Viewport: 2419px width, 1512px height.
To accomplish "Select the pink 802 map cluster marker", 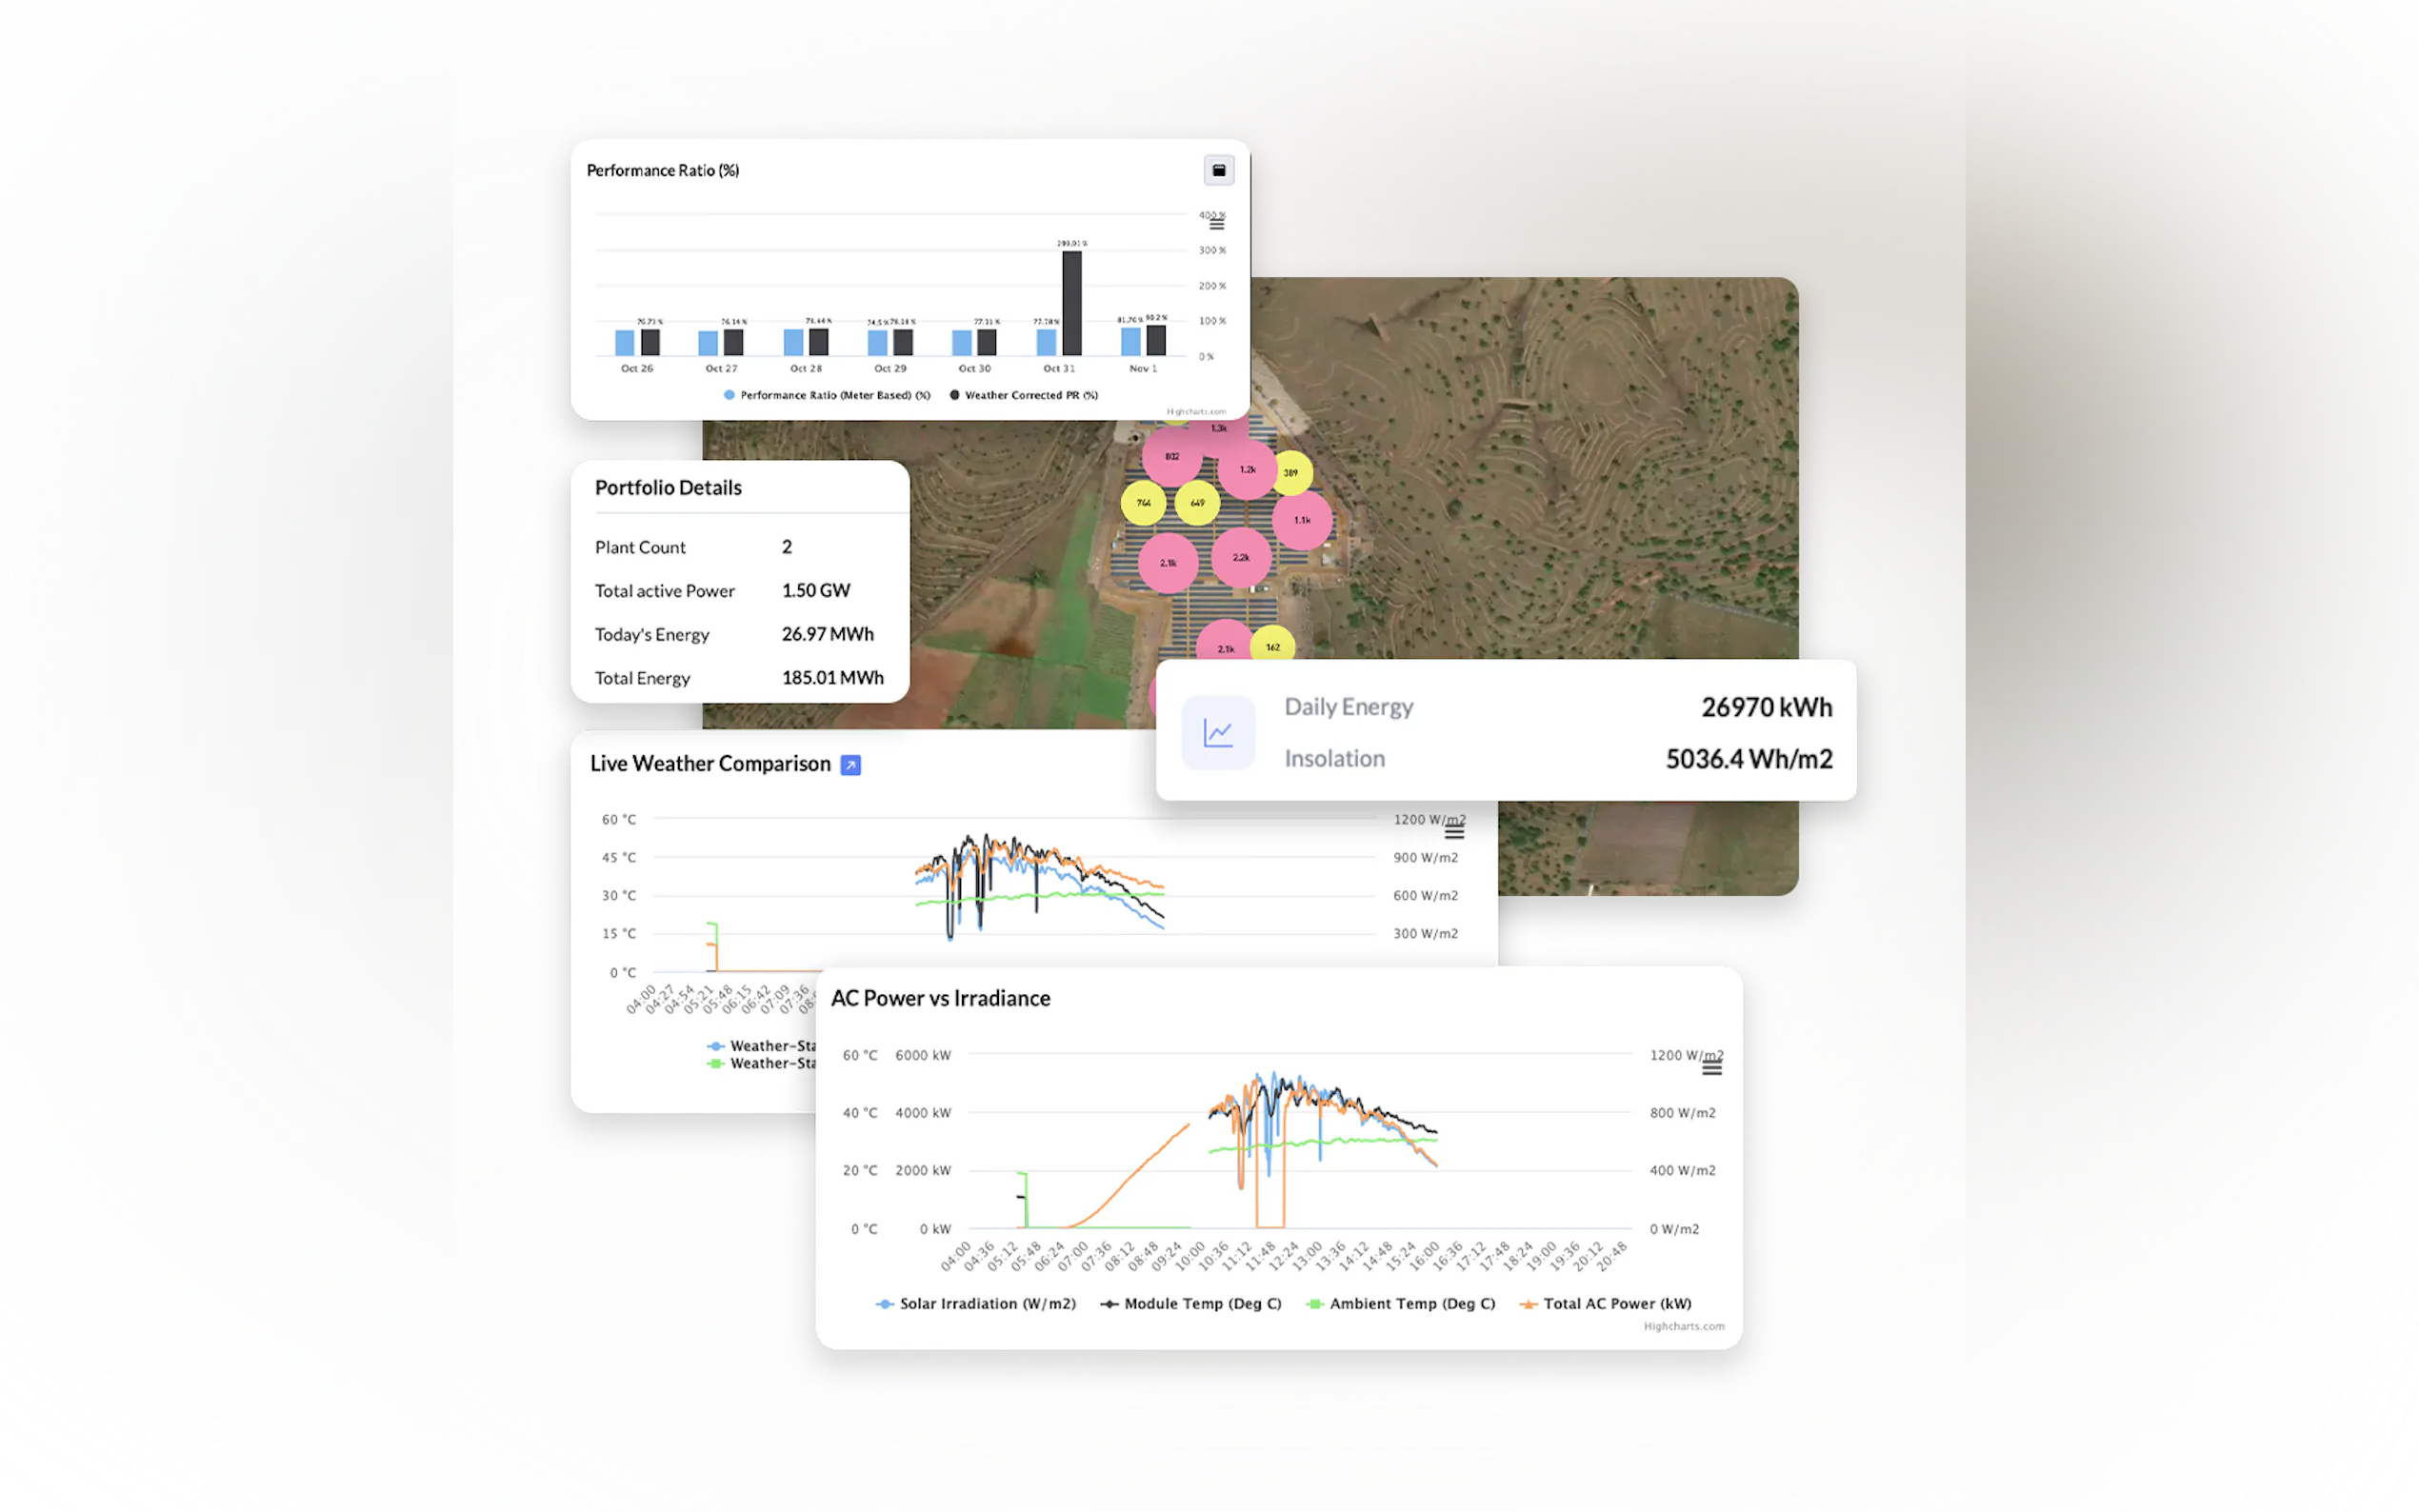I will pyautogui.click(x=1172, y=456).
